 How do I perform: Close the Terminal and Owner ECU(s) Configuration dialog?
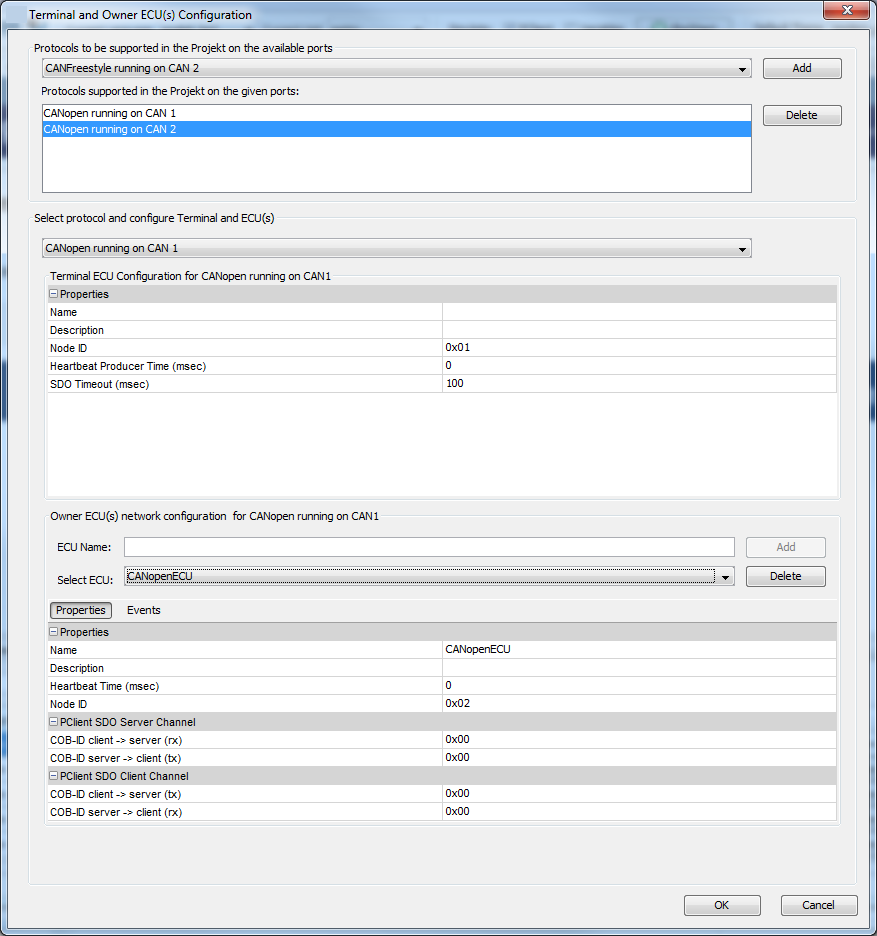(x=847, y=11)
